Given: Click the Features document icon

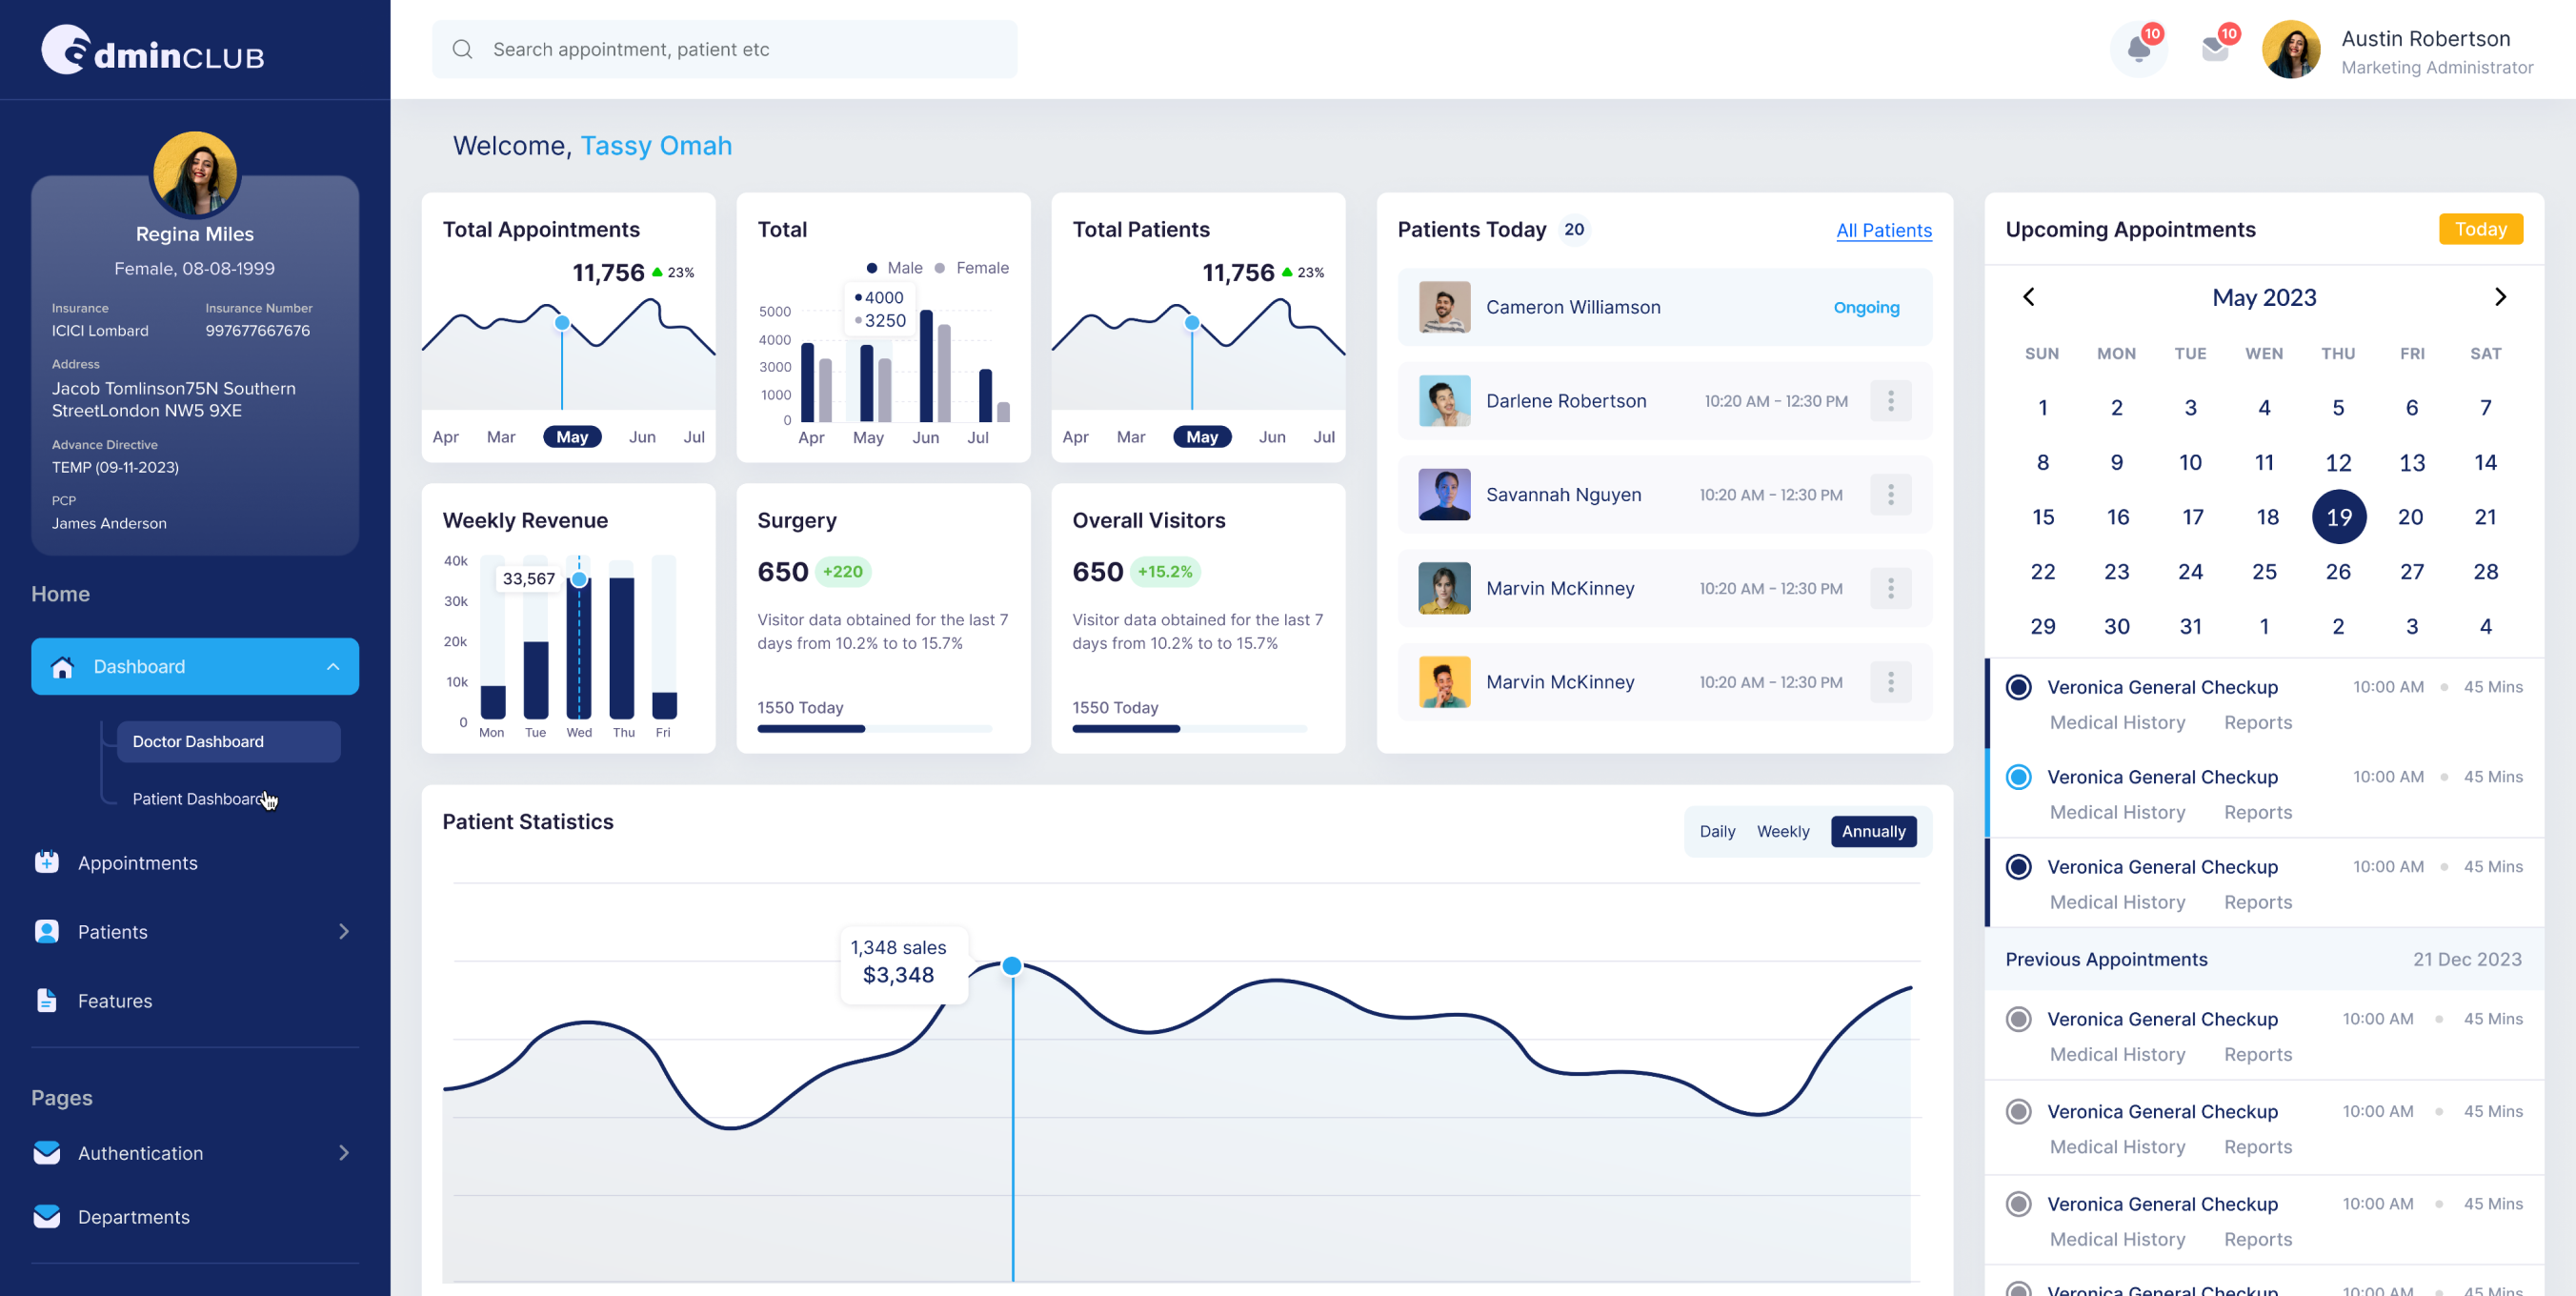Looking at the screenshot, I should pyautogui.click(x=47, y=1000).
